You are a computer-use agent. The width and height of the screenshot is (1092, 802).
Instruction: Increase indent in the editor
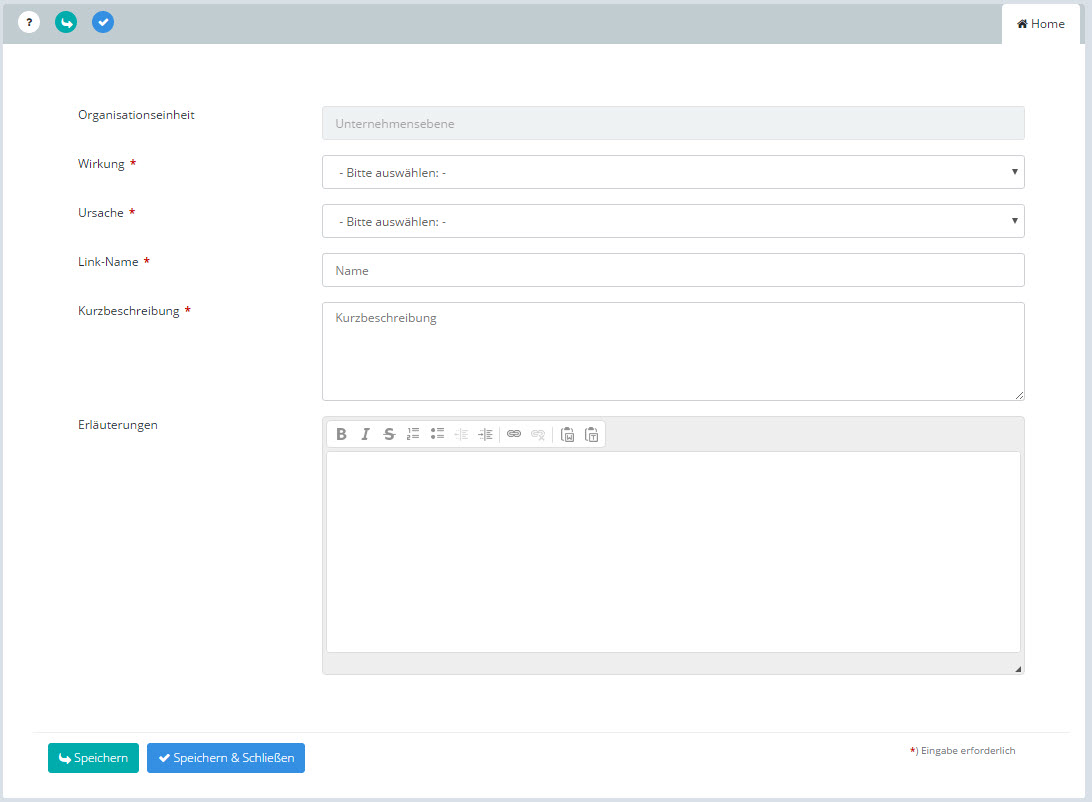tap(485, 434)
